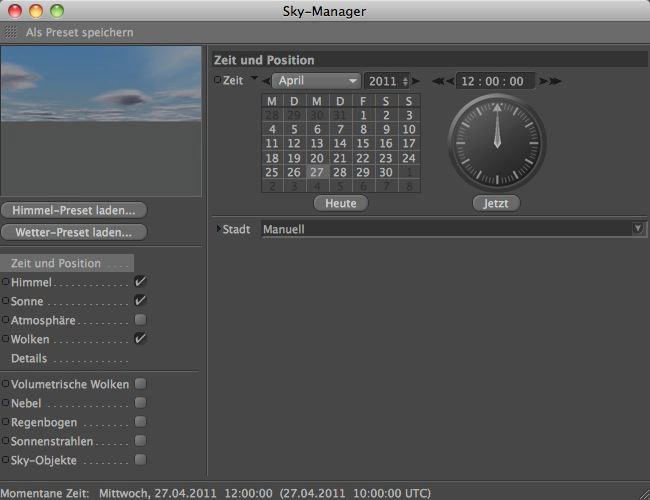Click the grip handle beside Als Preset speichern
Viewport: 650px width, 500px height.
(11, 32)
